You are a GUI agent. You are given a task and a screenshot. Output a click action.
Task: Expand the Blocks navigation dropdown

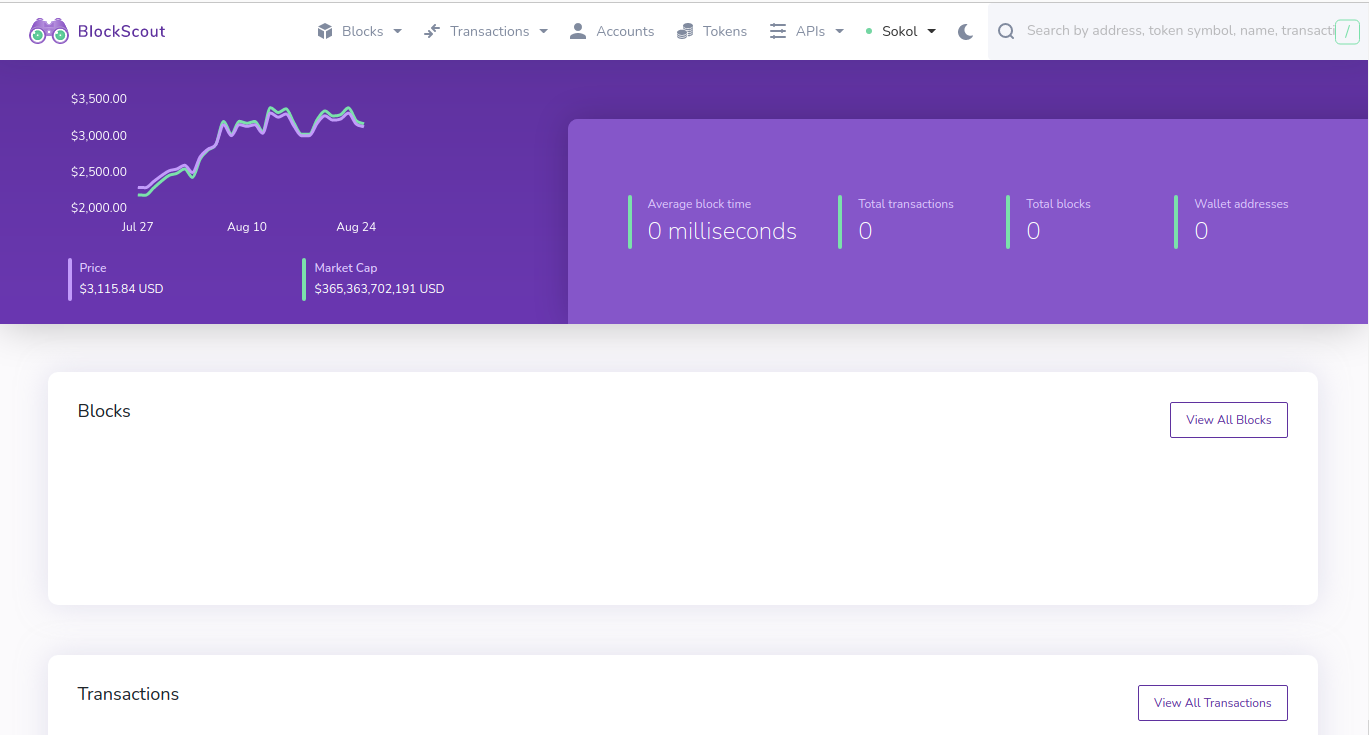tap(398, 31)
